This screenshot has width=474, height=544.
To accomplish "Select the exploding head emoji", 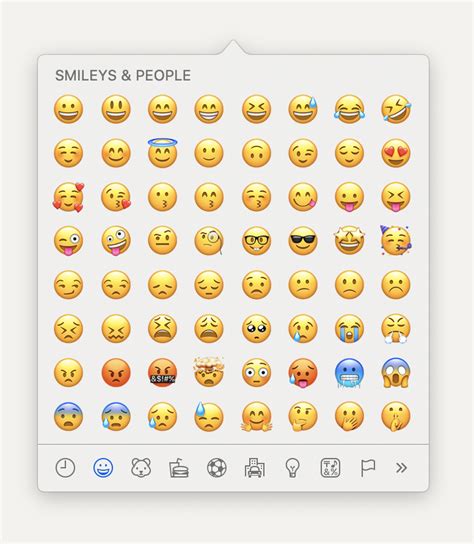I will click(x=209, y=372).
